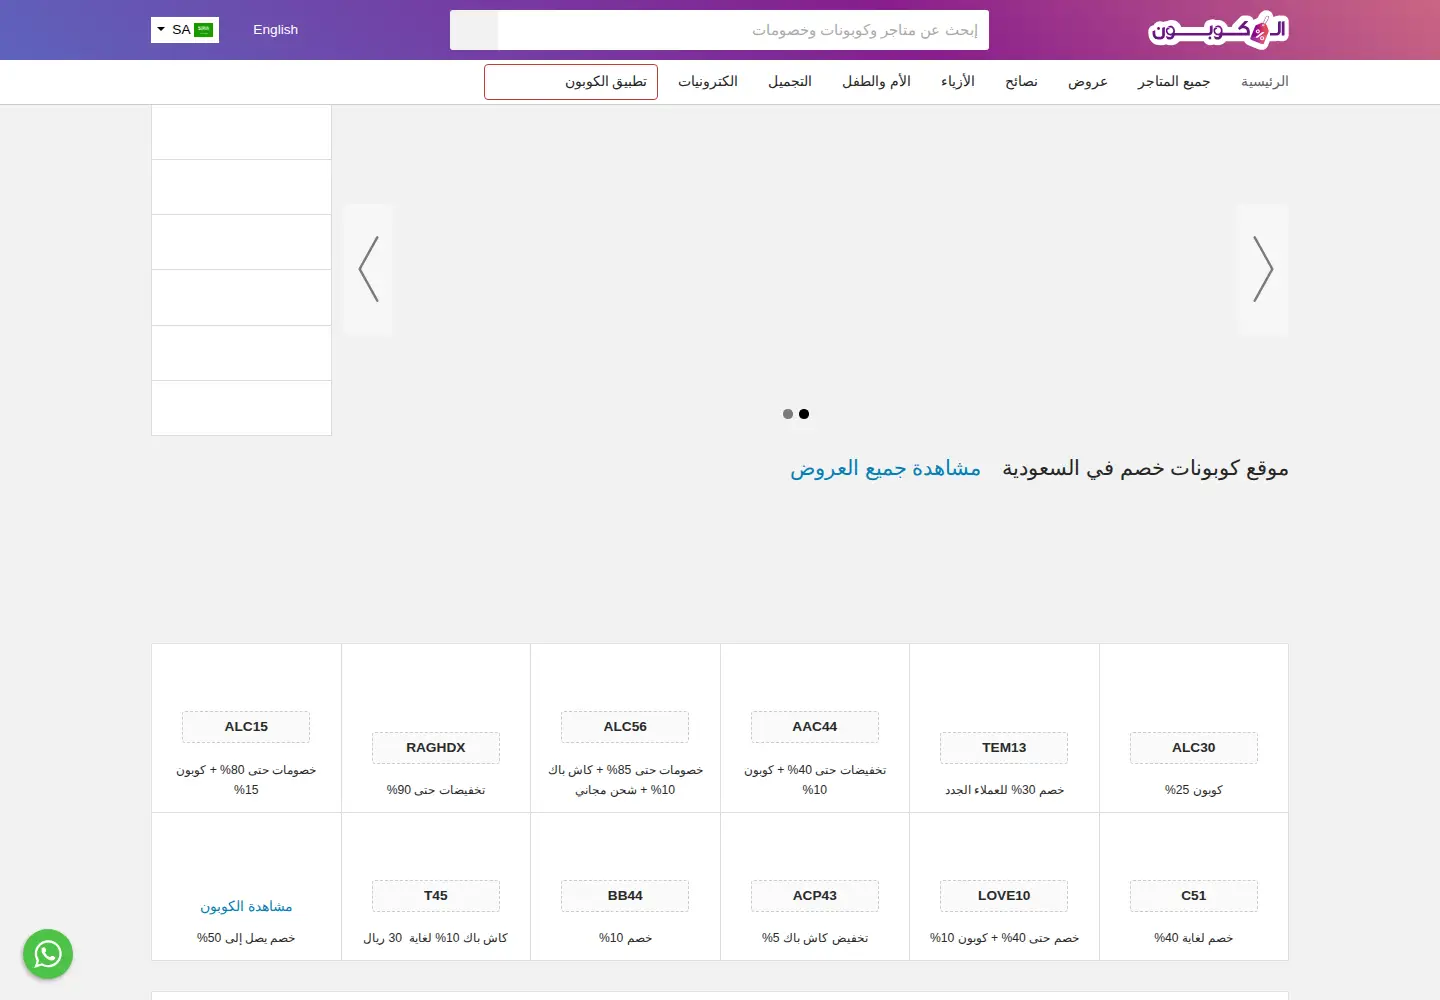Viewport: 1440px width, 1000px height.
Task: Click the كوبون 25% description text
Action: [1194, 790]
